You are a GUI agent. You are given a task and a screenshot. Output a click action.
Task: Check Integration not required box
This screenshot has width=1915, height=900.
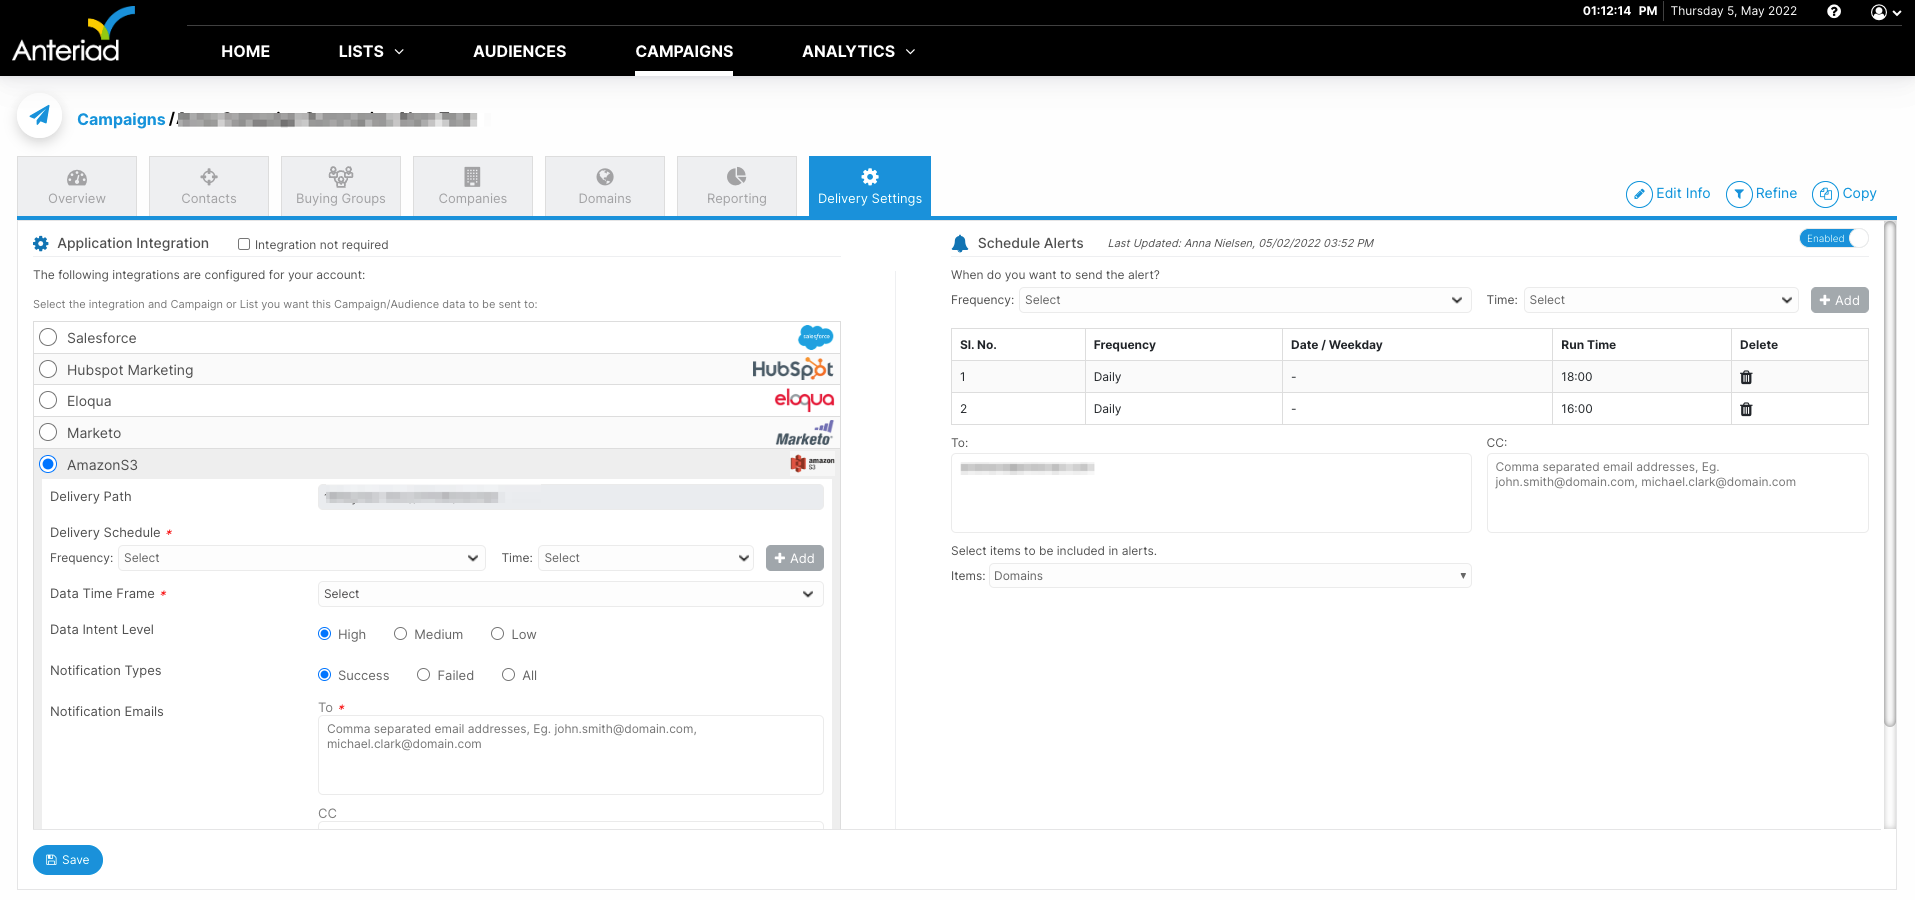click(244, 244)
